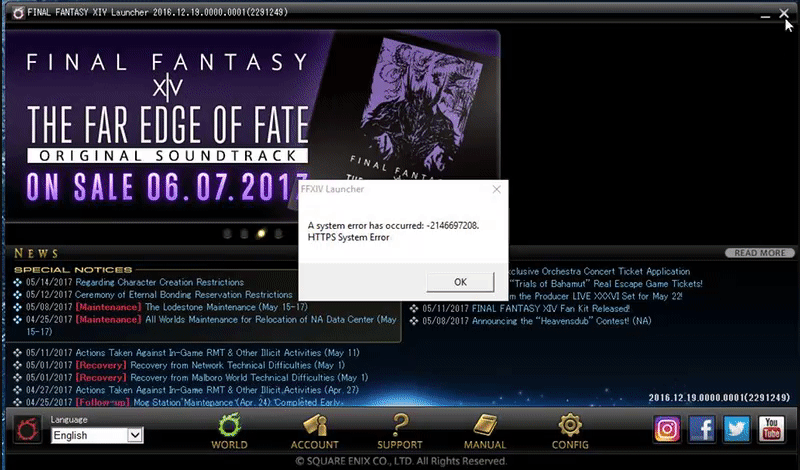Open the SUPPORT question mark icon
The height and width of the screenshot is (470, 800).
(399, 432)
